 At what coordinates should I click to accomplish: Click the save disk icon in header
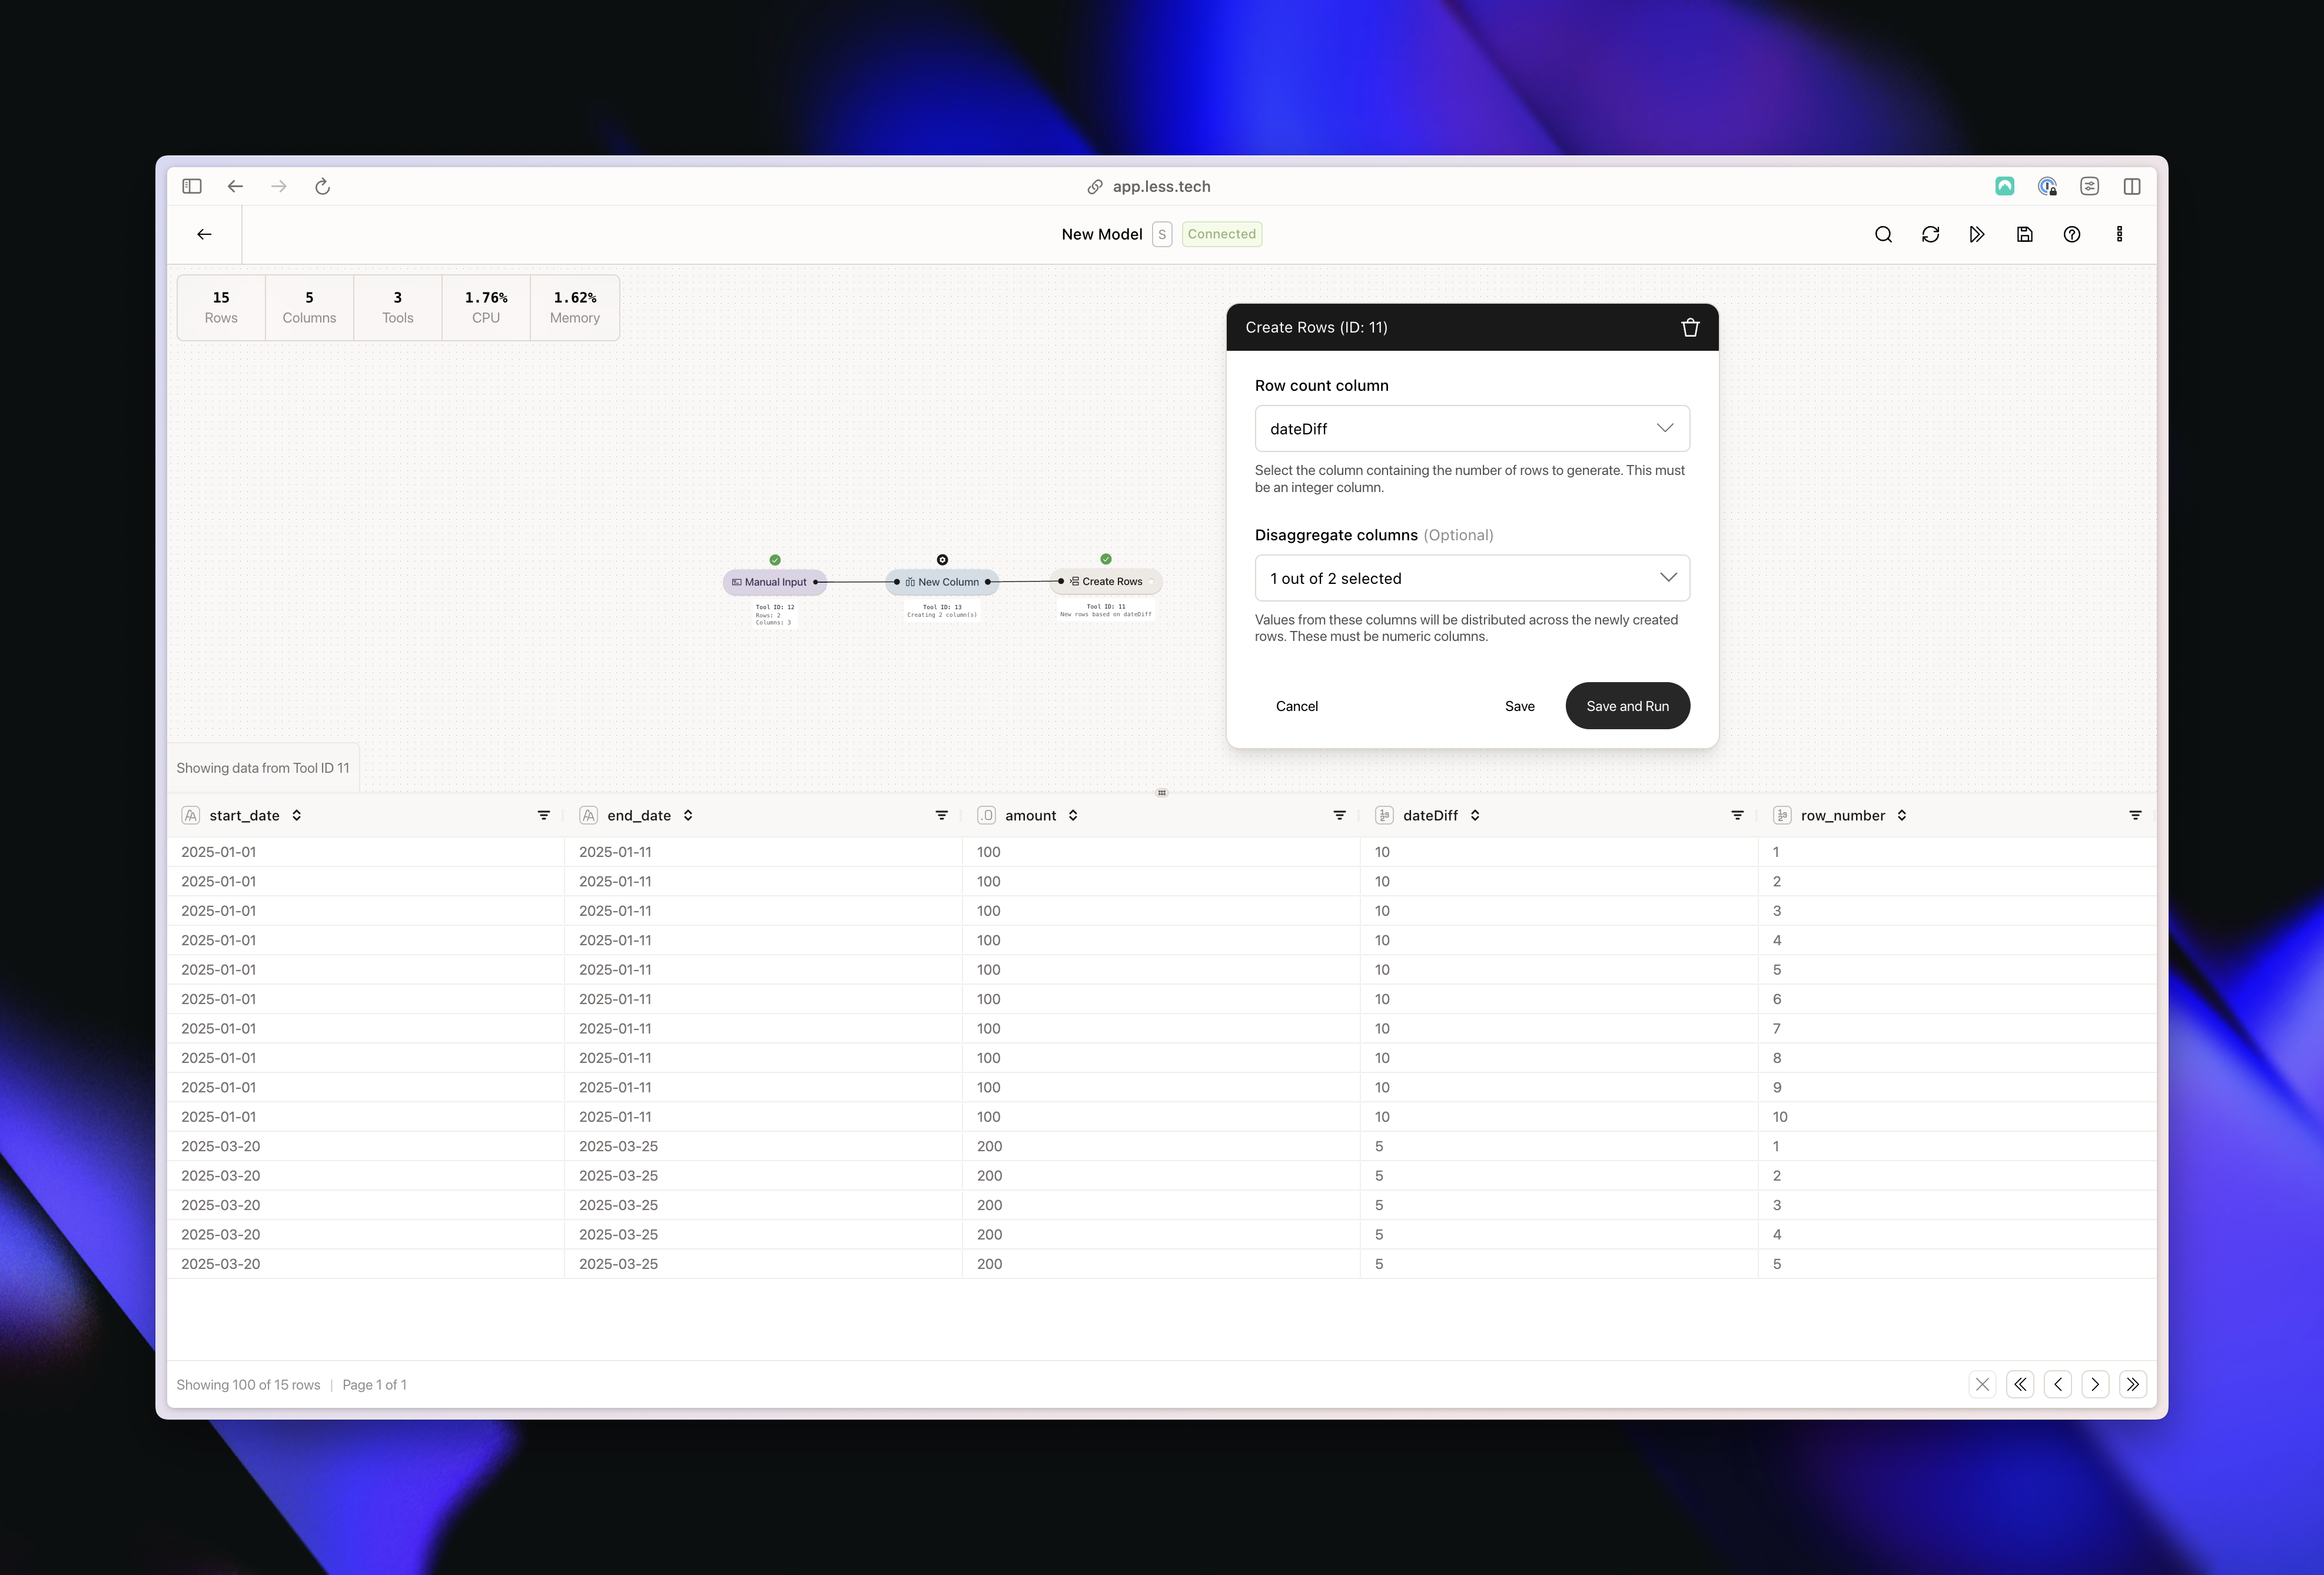coord(2024,234)
